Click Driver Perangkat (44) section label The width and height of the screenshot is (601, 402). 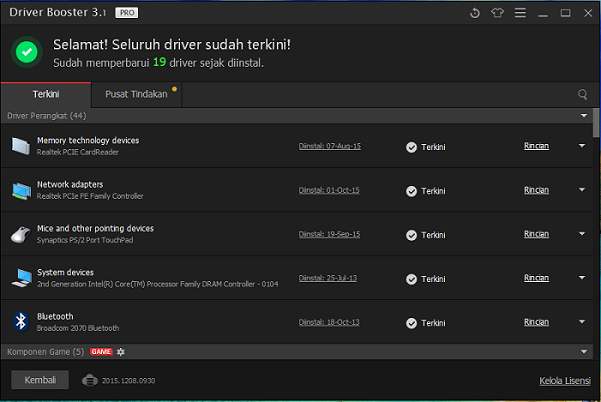pyautogui.click(x=46, y=116)
